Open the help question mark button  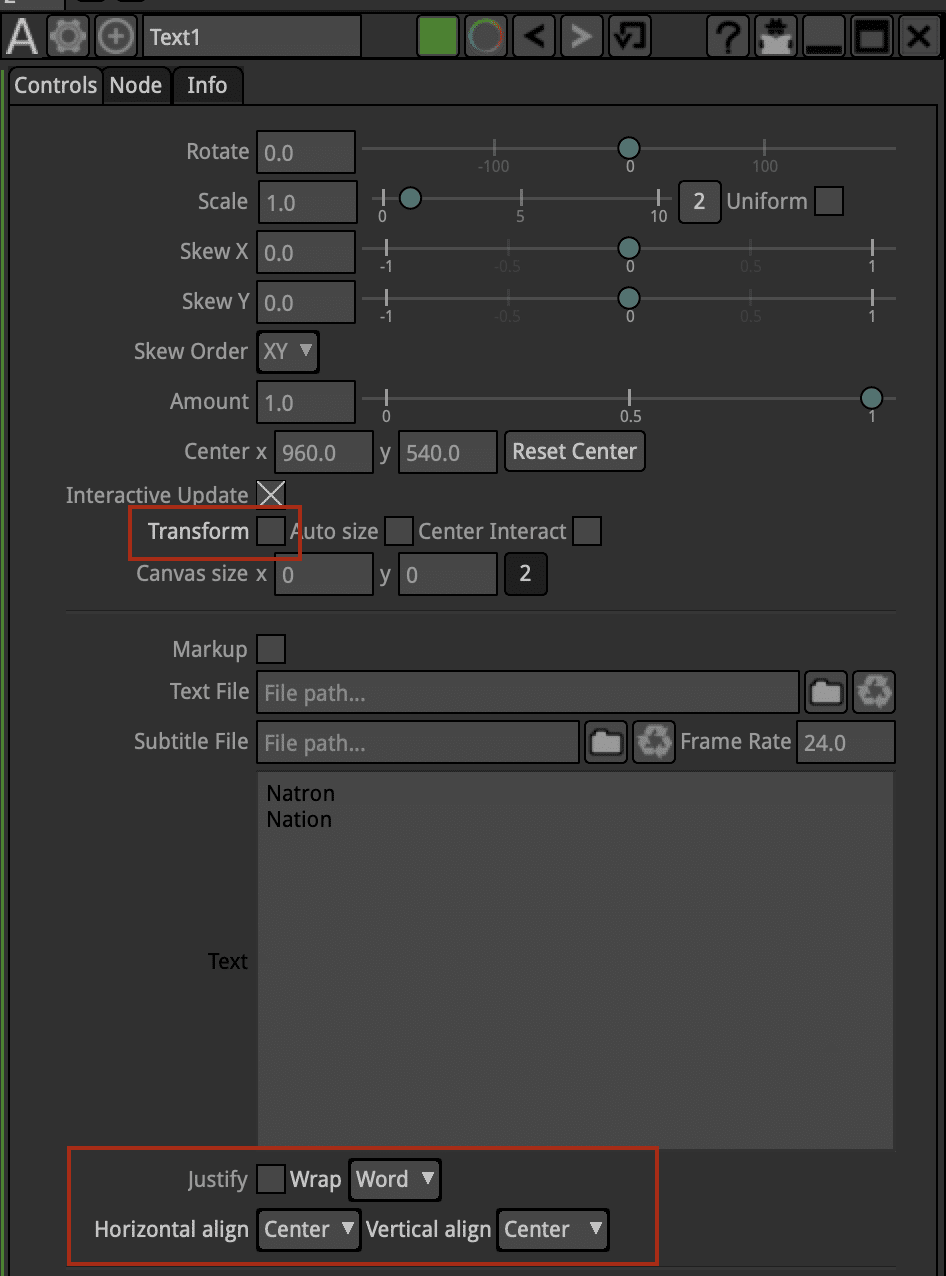click(727, 38)
